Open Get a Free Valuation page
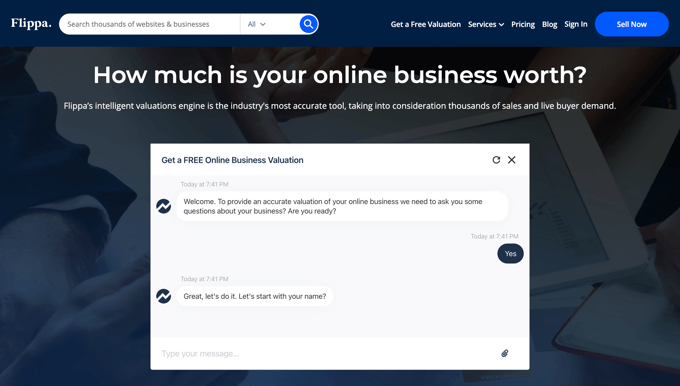680x386 pixels. [x=425, y=24]
